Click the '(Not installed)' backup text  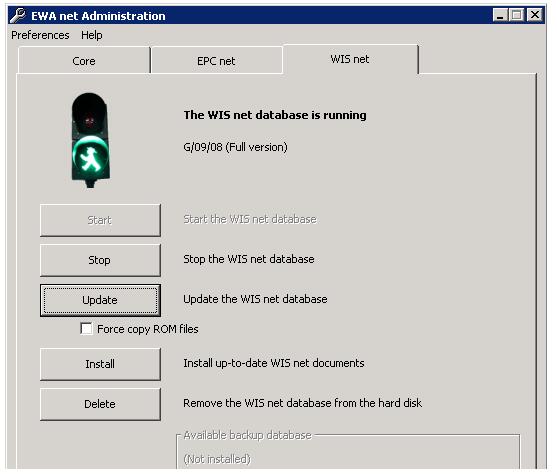[x=217, y=459]
